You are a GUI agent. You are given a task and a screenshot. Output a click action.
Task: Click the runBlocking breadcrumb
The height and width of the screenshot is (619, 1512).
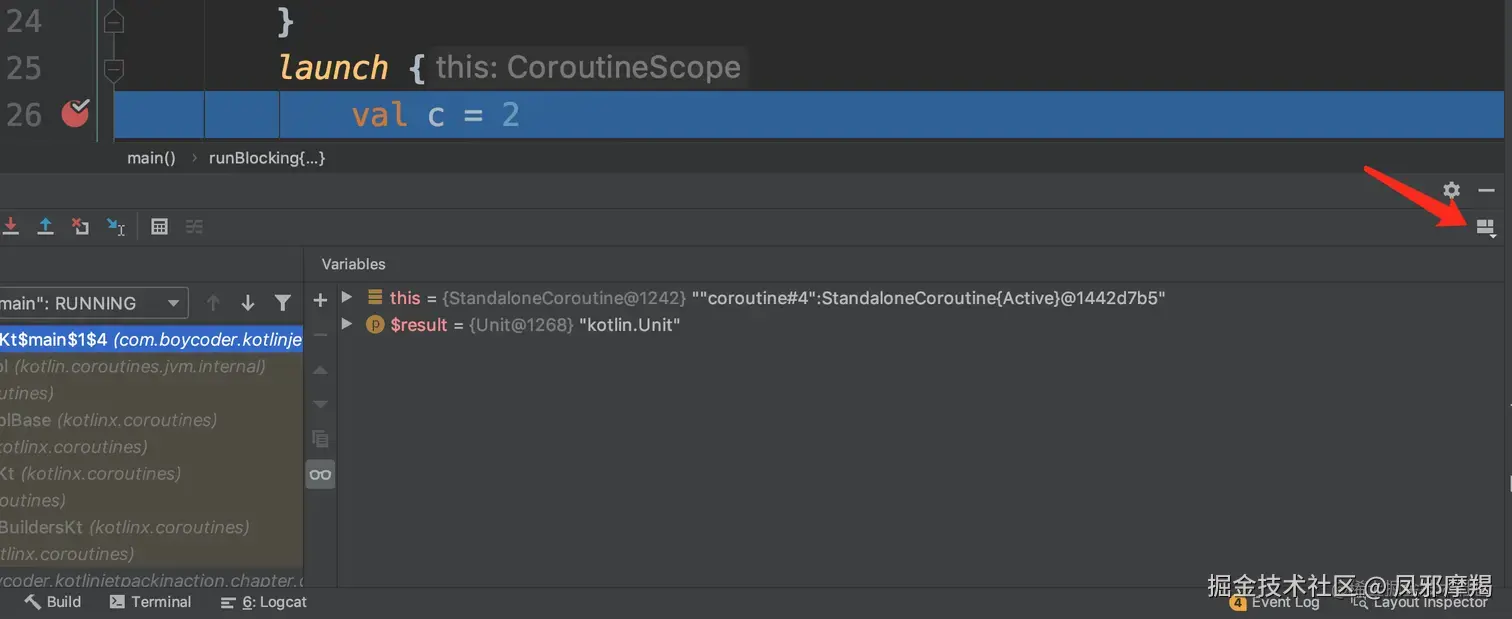click(267, 158)
